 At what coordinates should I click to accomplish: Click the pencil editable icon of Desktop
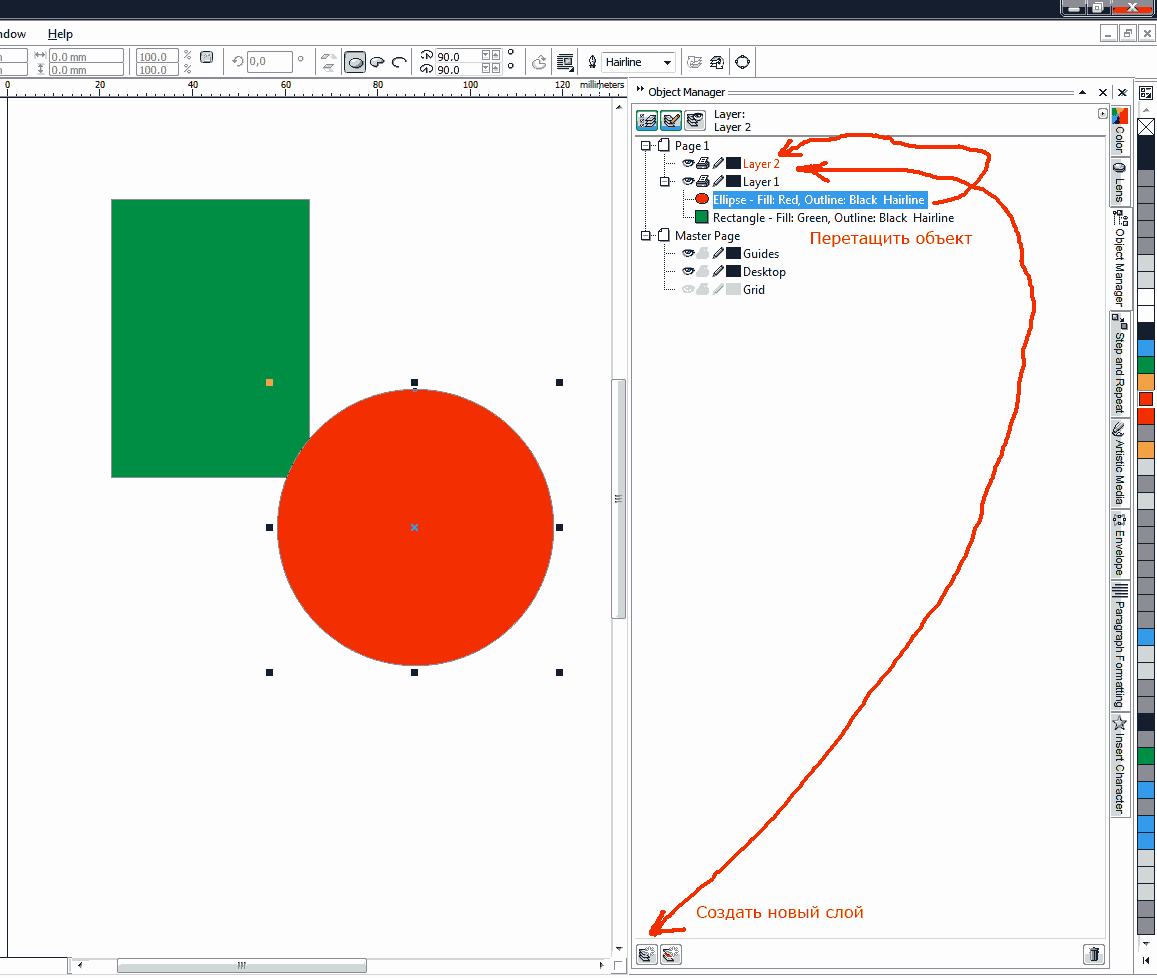718,271
